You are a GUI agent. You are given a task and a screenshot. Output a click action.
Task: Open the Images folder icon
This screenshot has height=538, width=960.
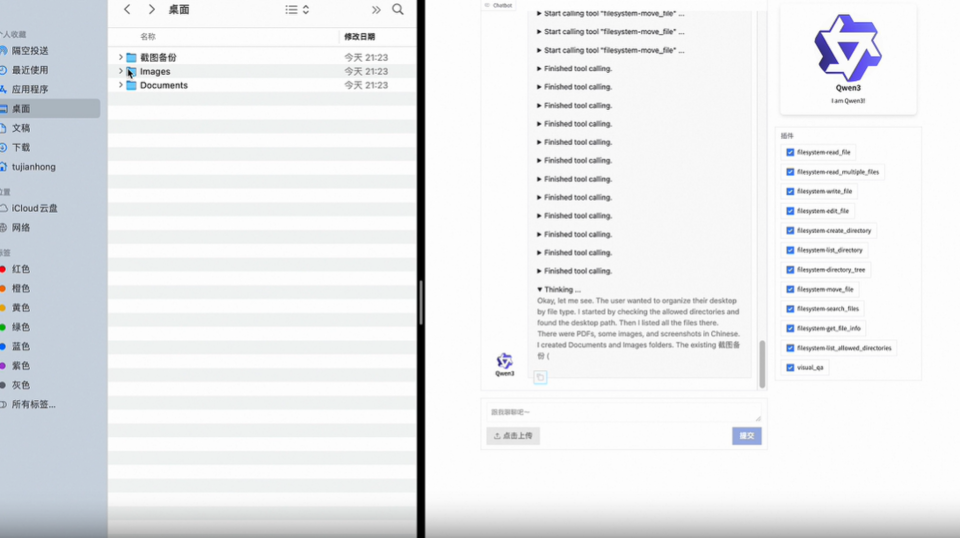pos(131,72)
